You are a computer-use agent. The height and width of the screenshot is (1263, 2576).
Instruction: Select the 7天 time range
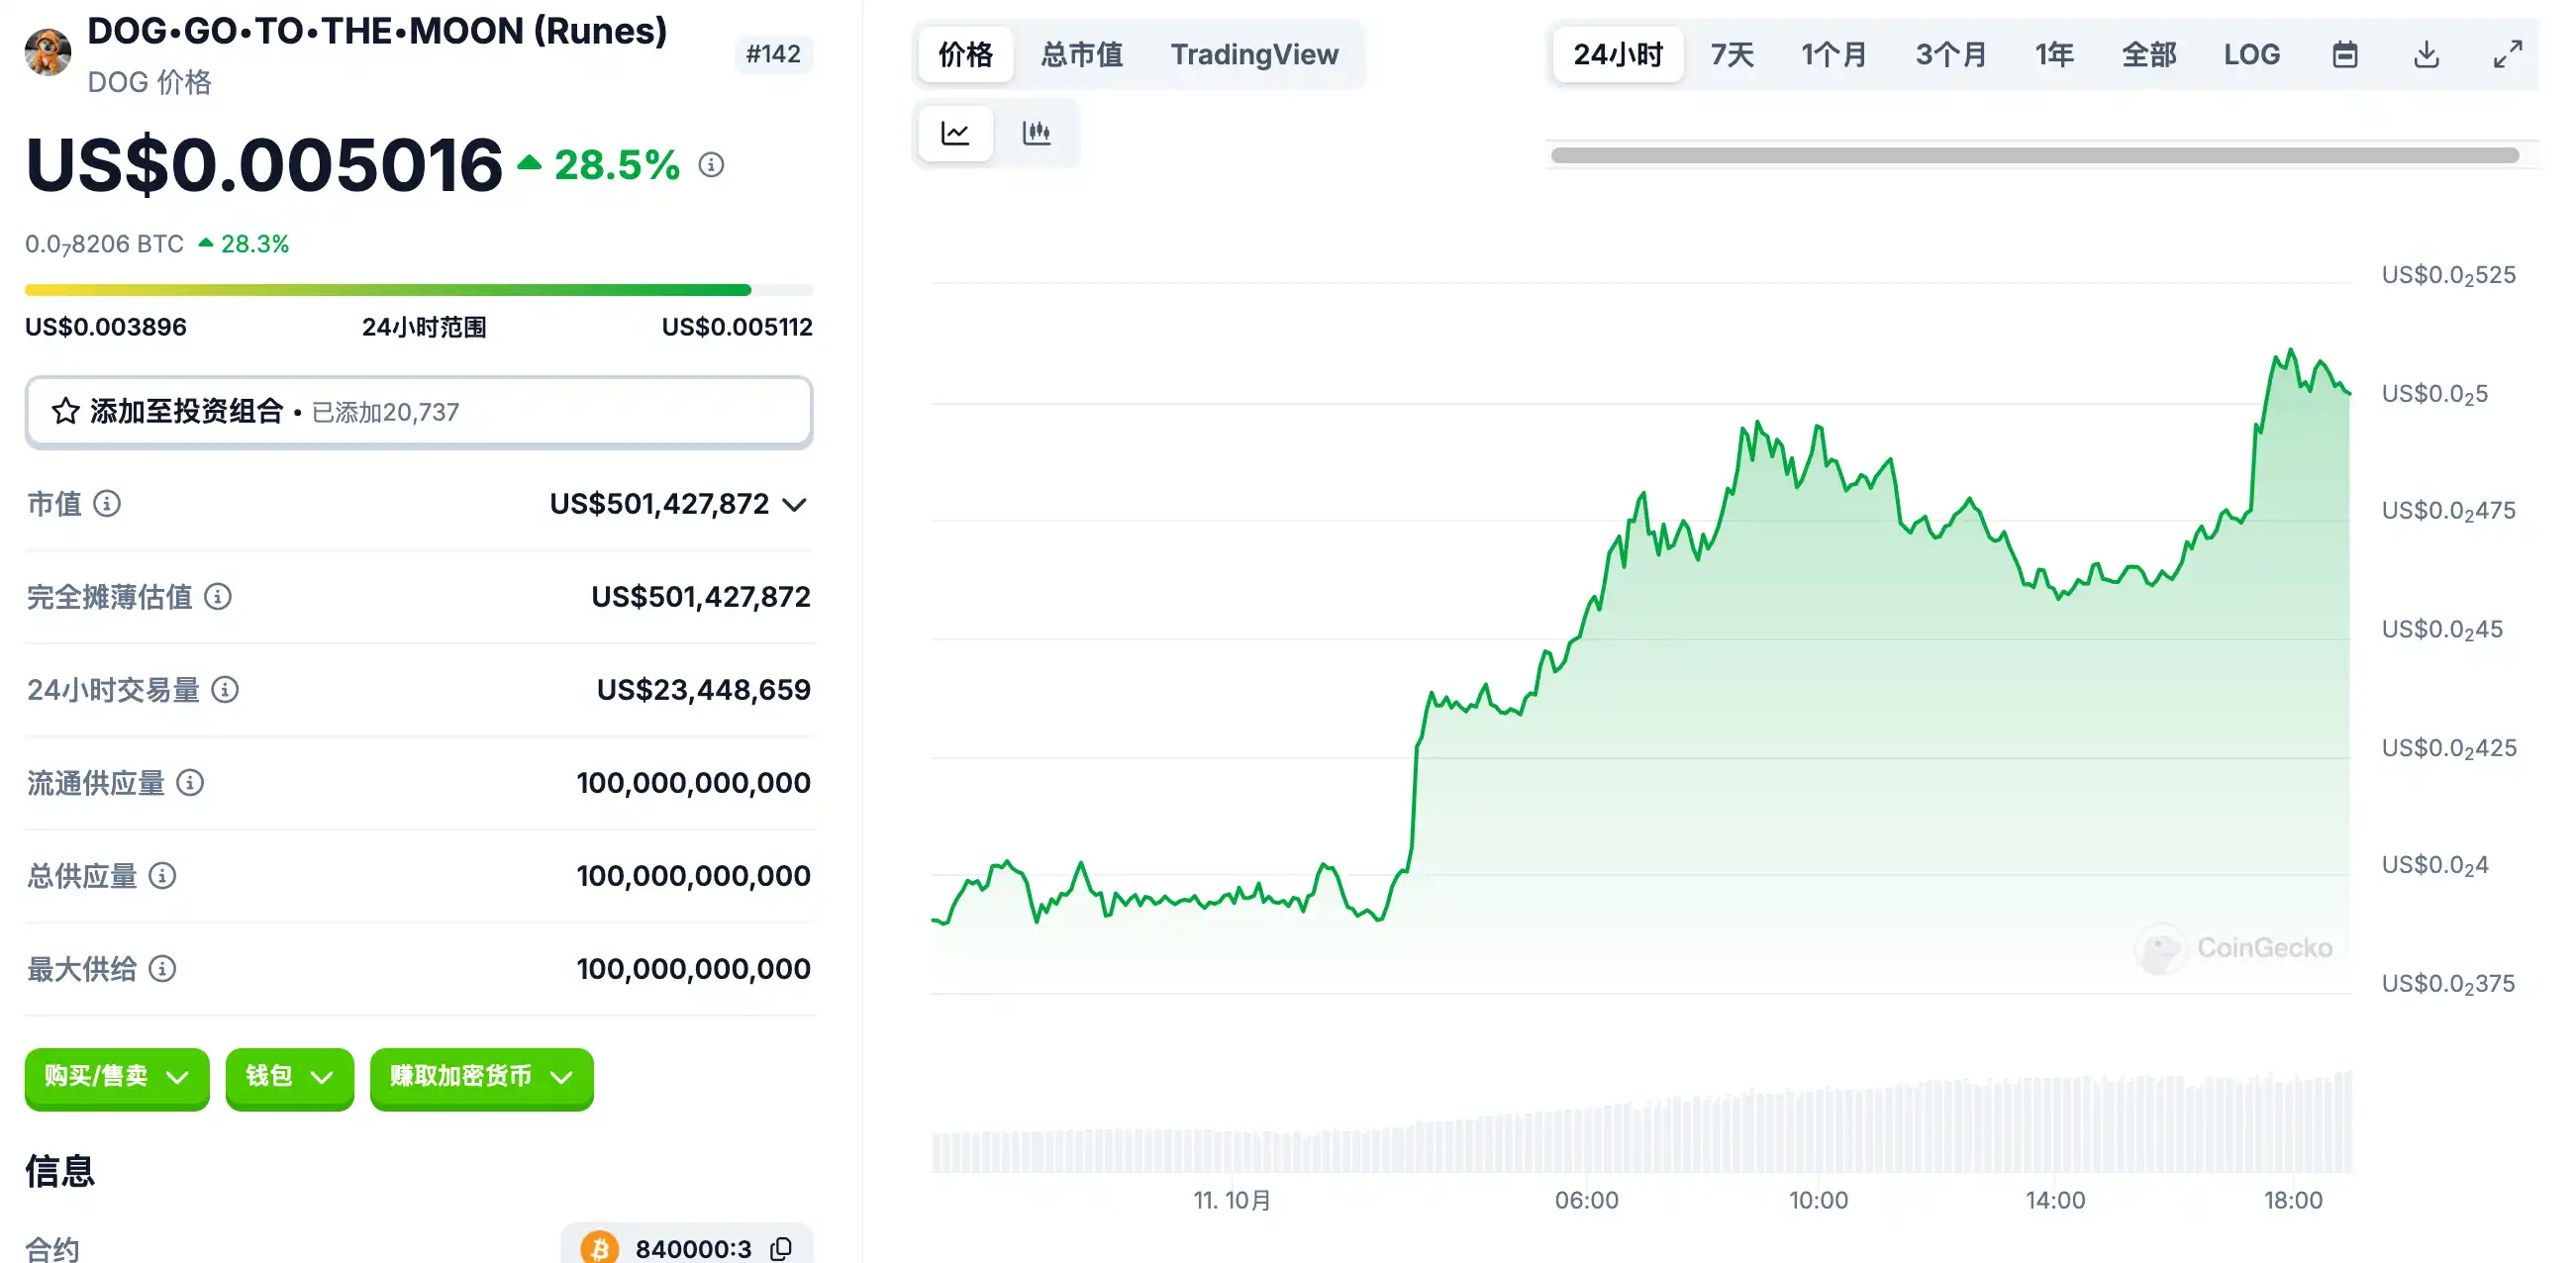point(1732,54)
